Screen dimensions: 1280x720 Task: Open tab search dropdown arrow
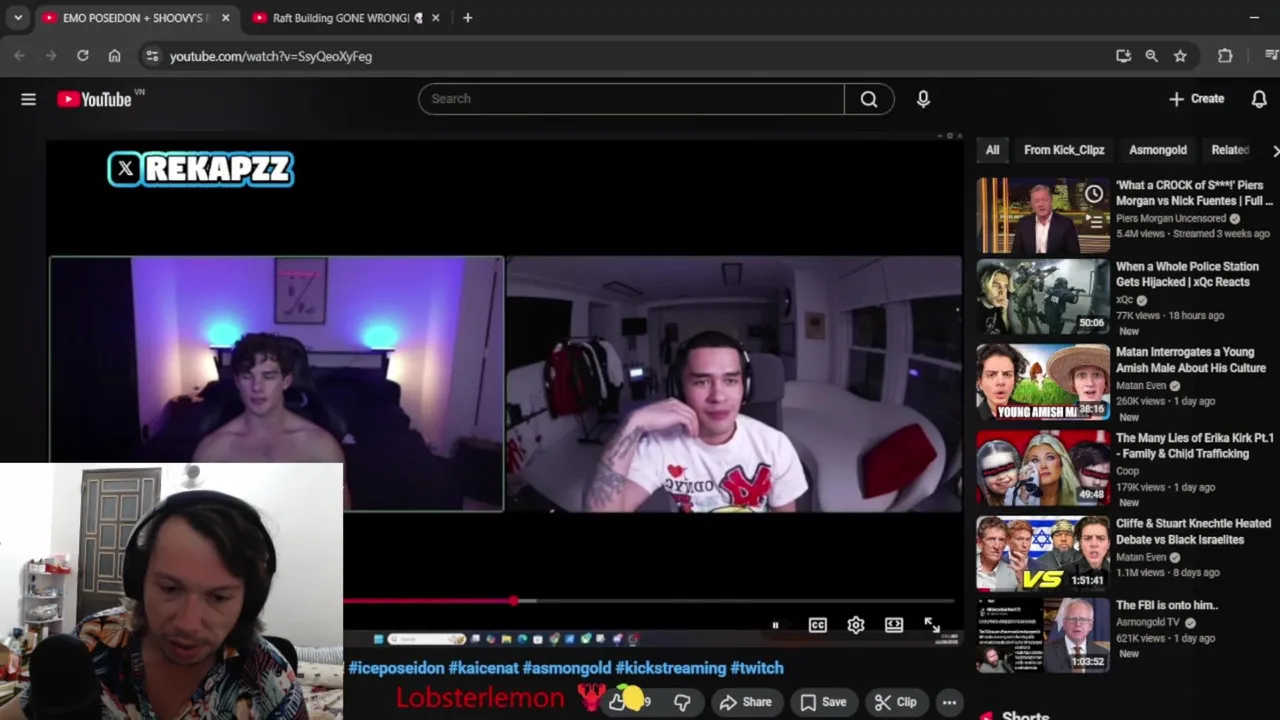(x=17, y=18)
